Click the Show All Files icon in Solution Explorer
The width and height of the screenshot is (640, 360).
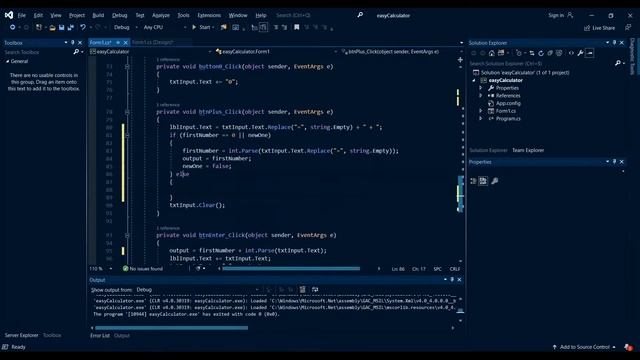pyautogui.click(x=559, y=53)
